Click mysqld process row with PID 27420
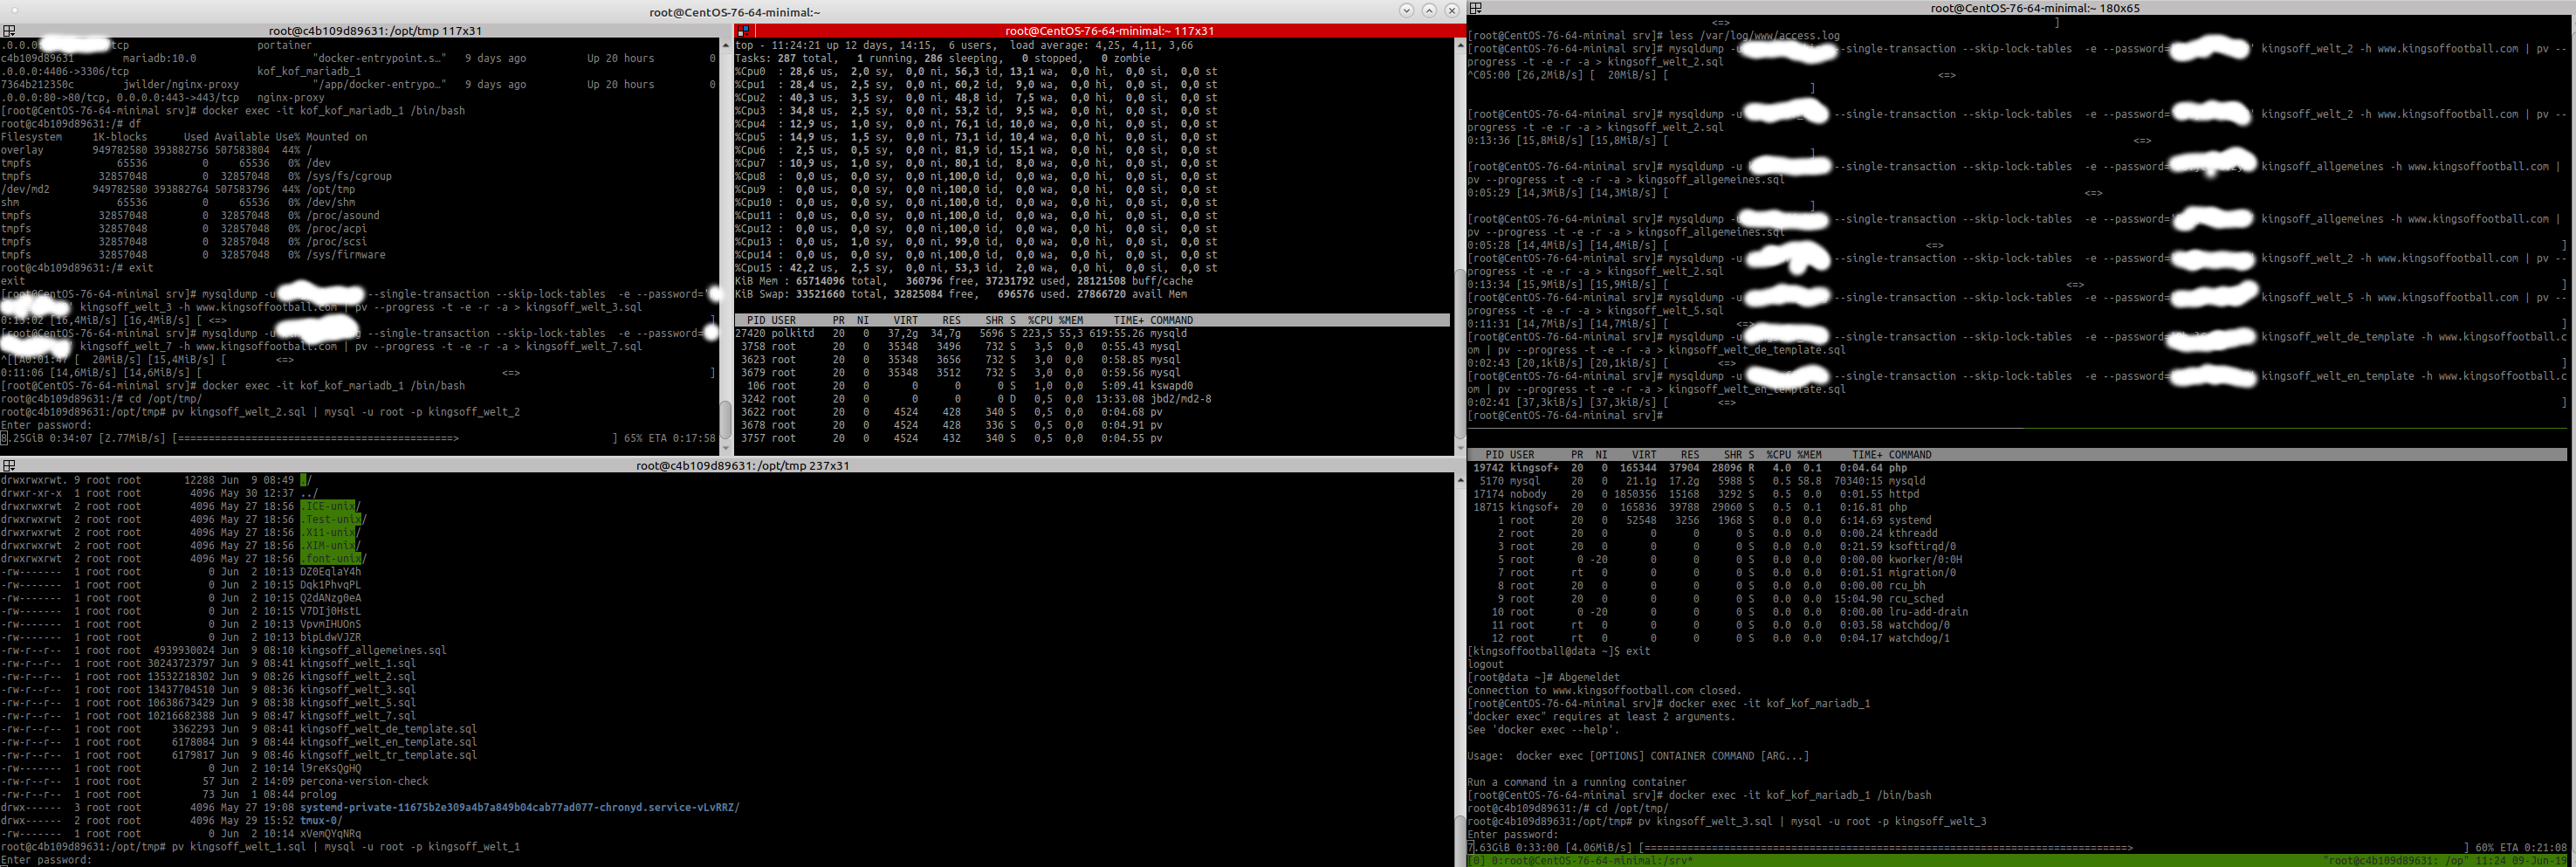The width and height of the screenshot is (2576, 867). pyautogui.click(x=961, y=333)
